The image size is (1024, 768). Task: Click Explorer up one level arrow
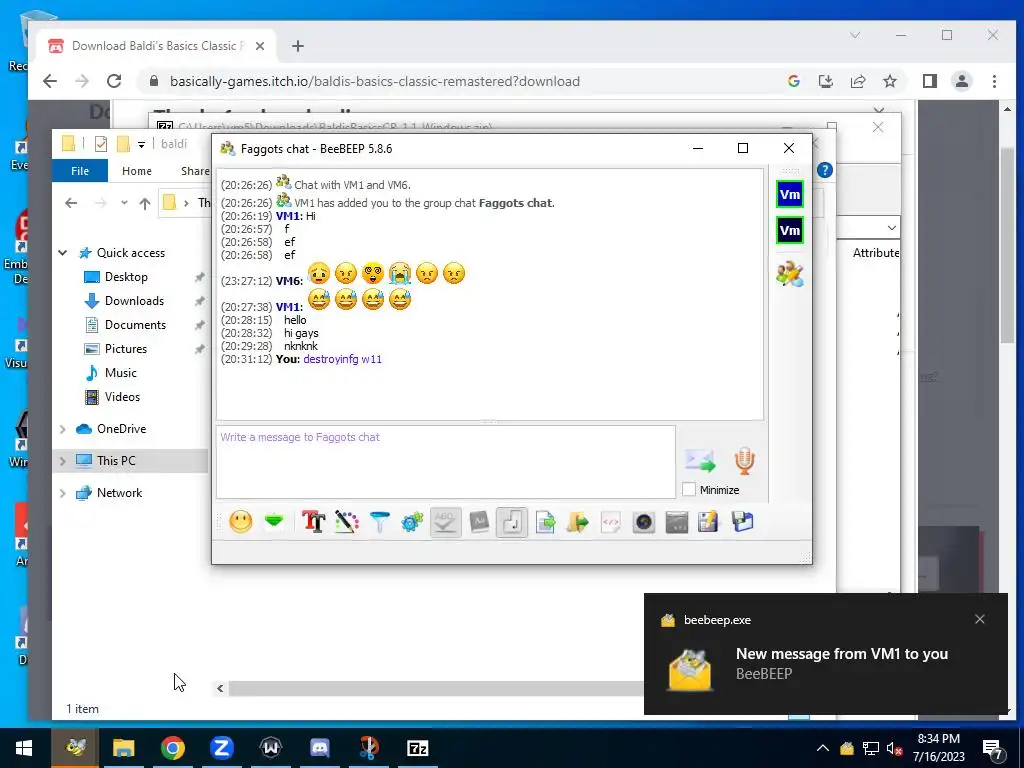coord(145,203)
